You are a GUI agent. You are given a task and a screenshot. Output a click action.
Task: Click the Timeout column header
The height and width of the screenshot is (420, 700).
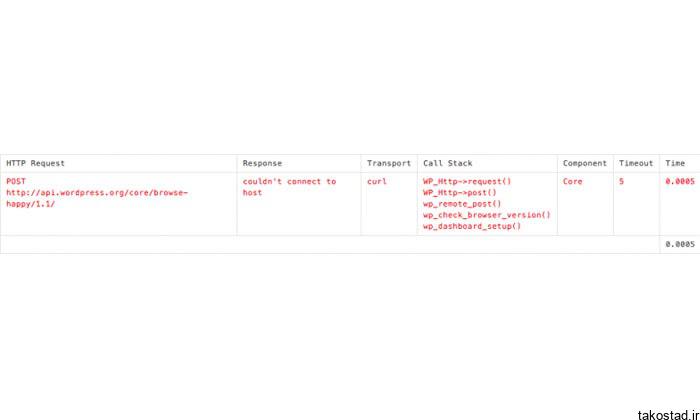pyautogui.click(x=636, y=163)
